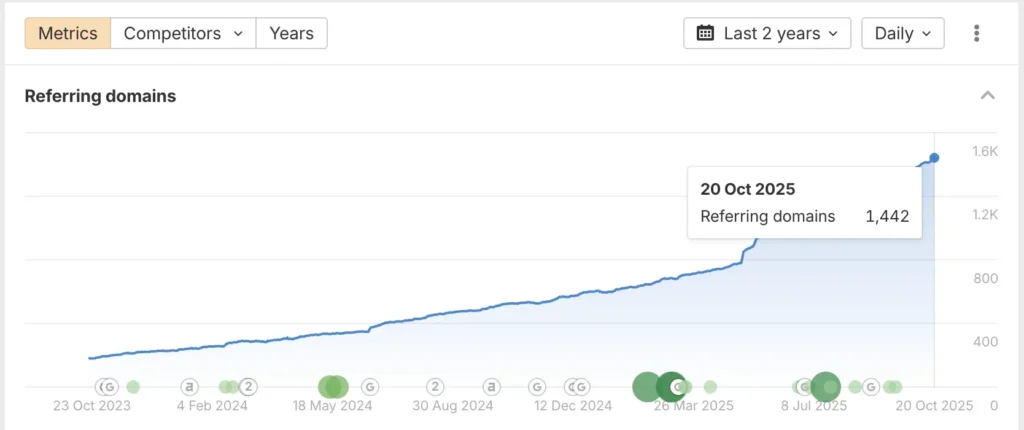Screen dimensions: 1024x430
Task: Click the Google update marker near 23 Oct 2023
Action: click(x=109, y=386)
